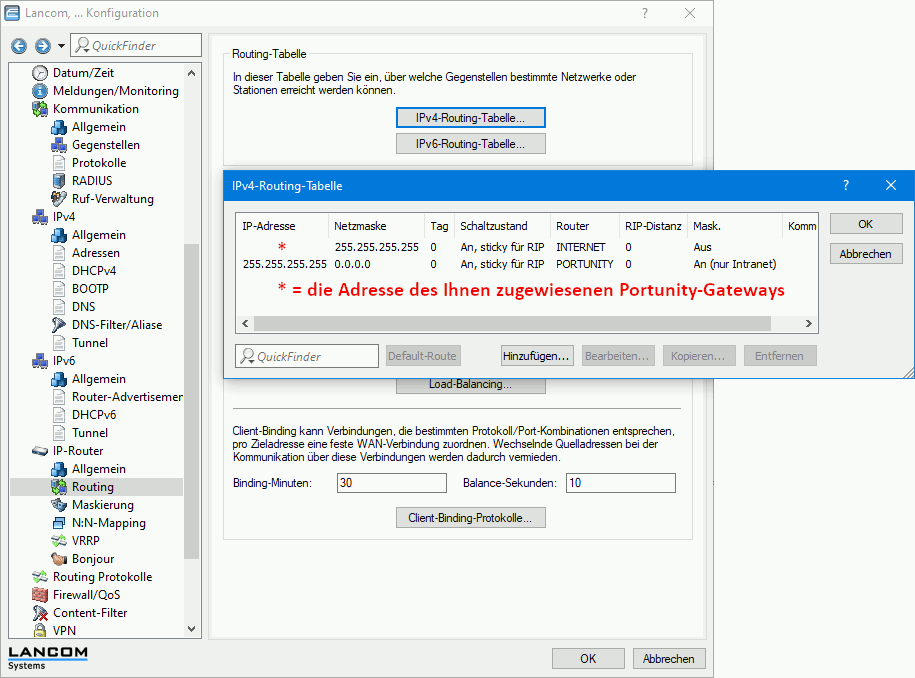Select the Content-Filter icon in tree
The image size is (915, 678).
[x=40, y=613]
